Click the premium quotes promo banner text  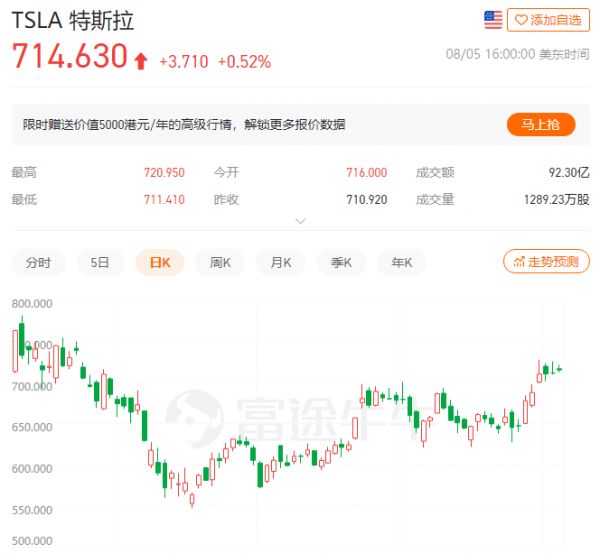[184, 124]
